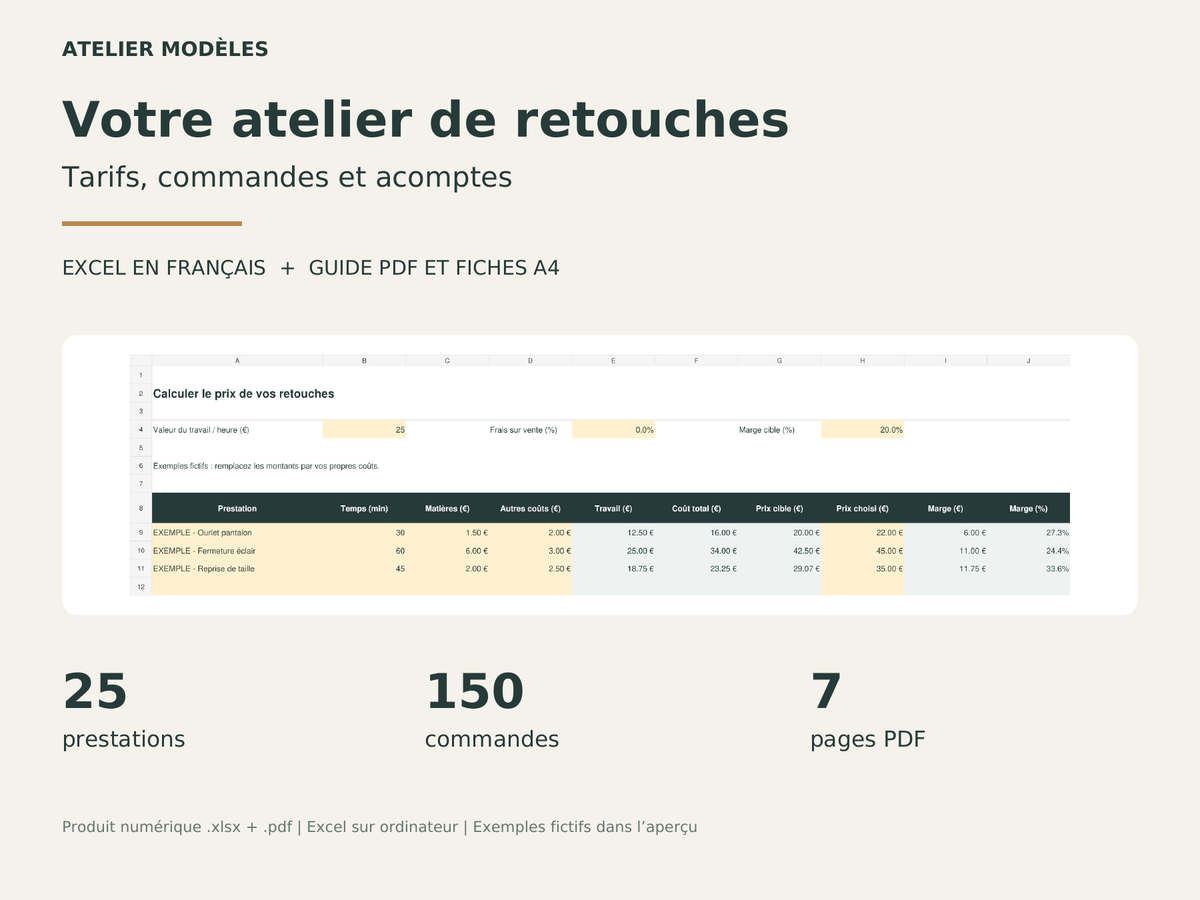Select the Marge cible 20.0% cell
This screenshot has width=1200, height=900.
(862, 430)
